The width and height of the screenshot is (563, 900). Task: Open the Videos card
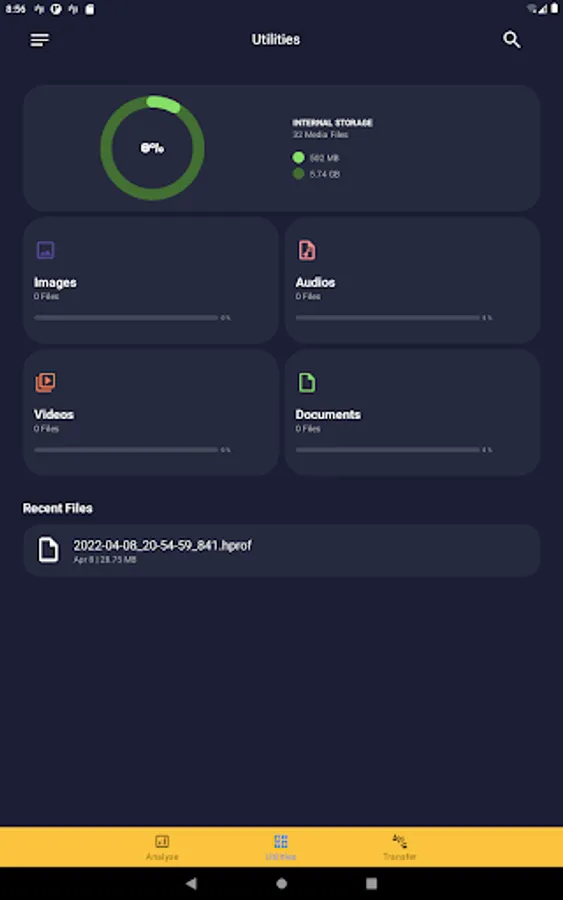[151, 412]
